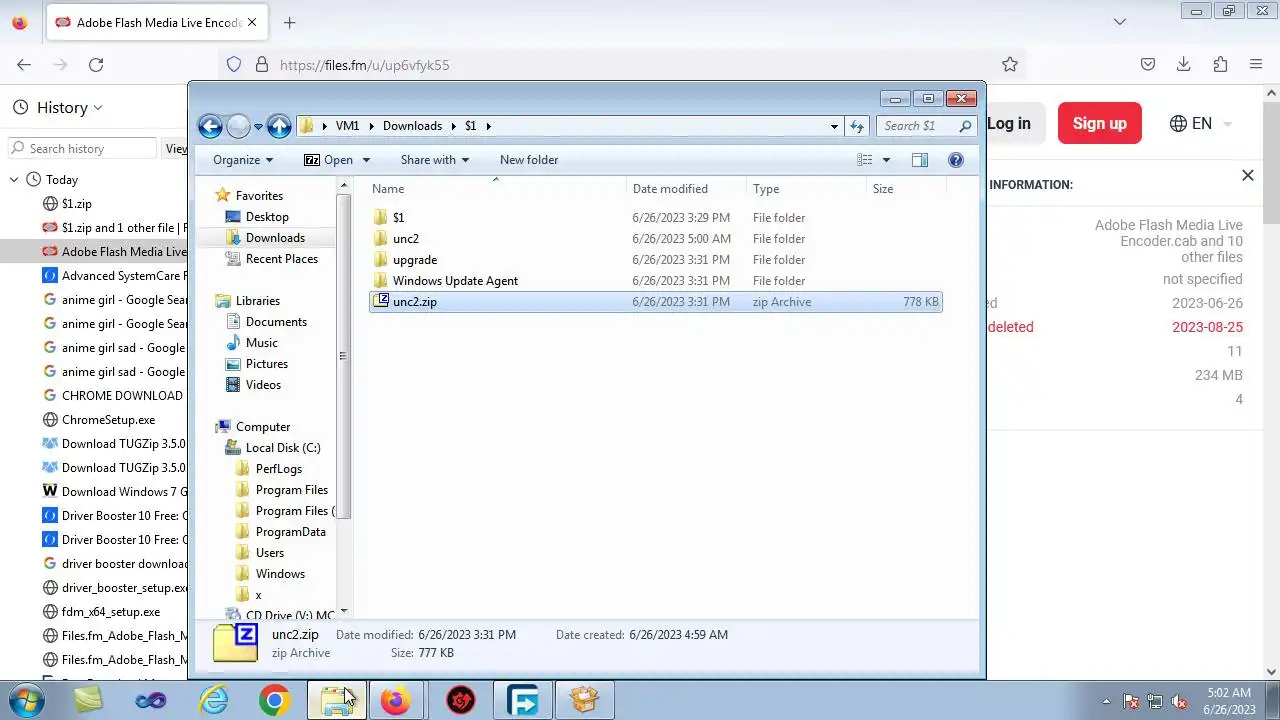Click the Log in link
The width and height of the screenshot is (1280, 720).
click(1008, 124)
